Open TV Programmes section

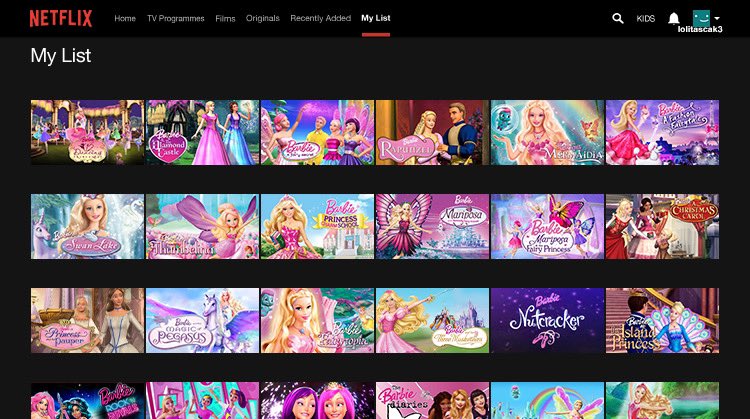point(176,18)
